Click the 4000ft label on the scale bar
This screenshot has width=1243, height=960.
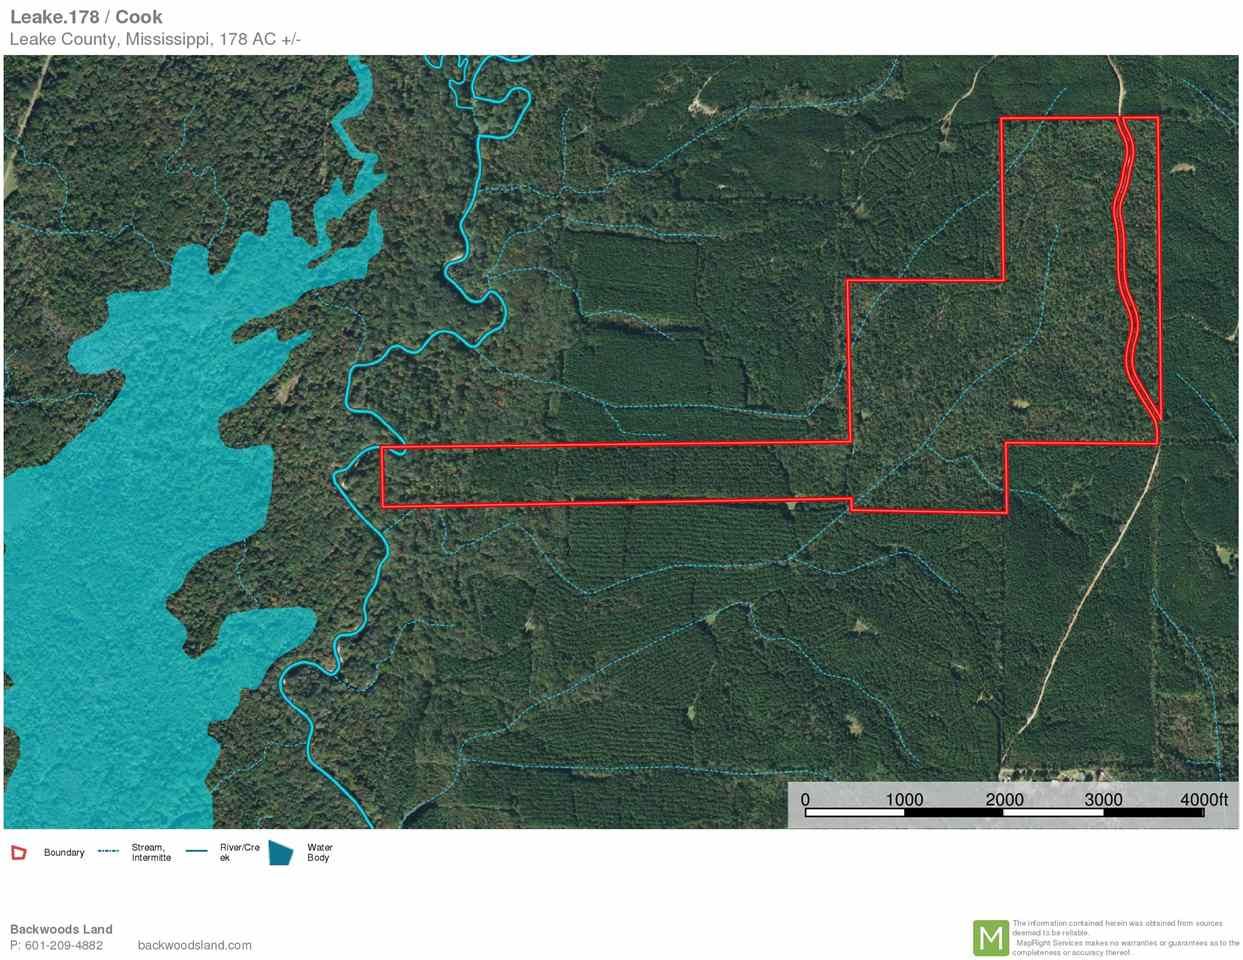(1203, 799)
